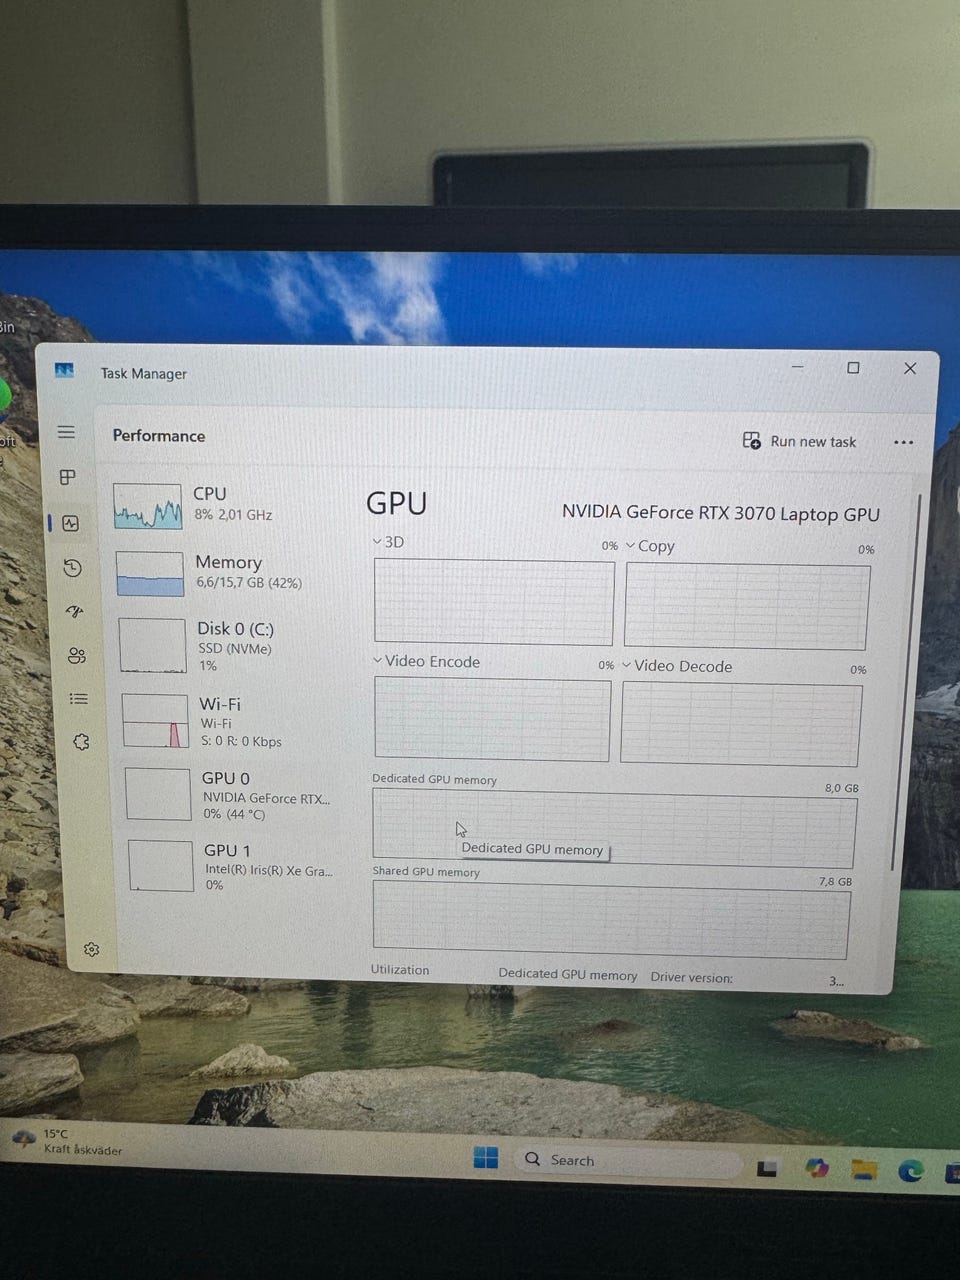Click the Copy utilization graph
The image size is (960, 1280).
tap(747, 607)
